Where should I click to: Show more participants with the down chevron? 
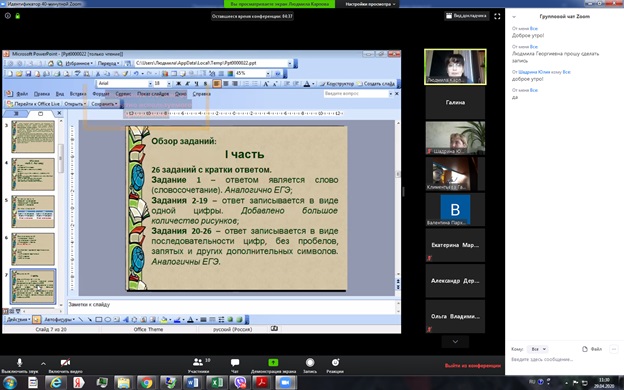[455, 341]
